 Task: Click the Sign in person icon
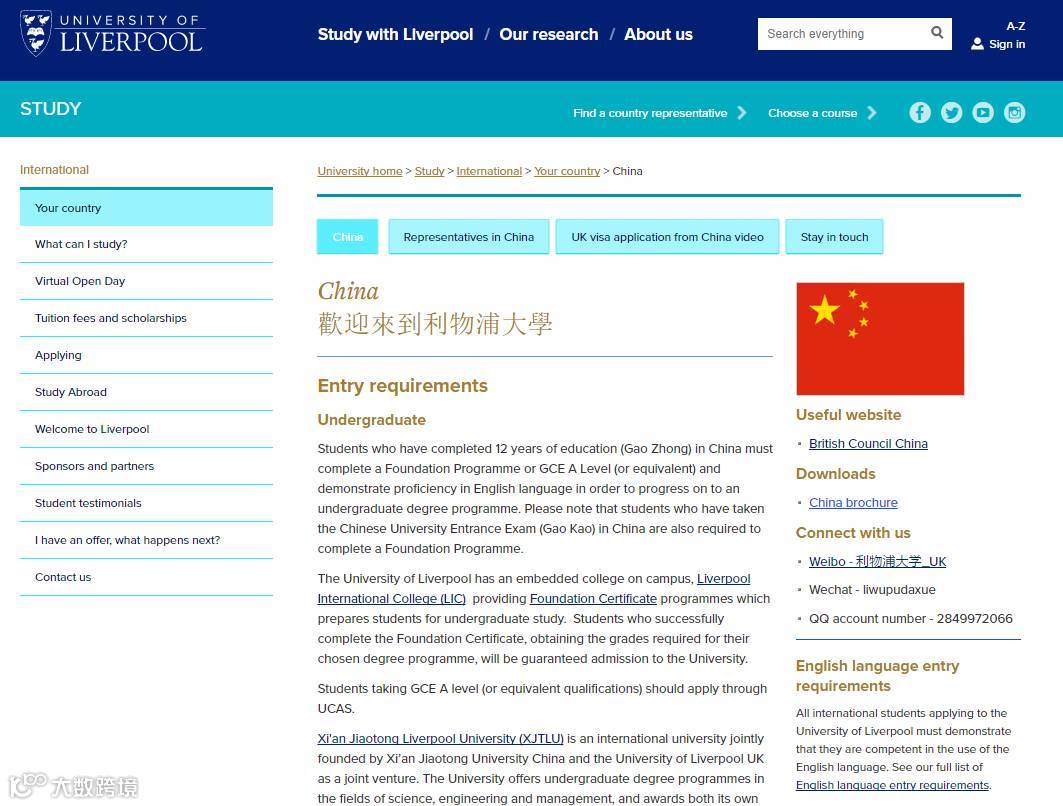pyautogui.click(x=977, y=44)
